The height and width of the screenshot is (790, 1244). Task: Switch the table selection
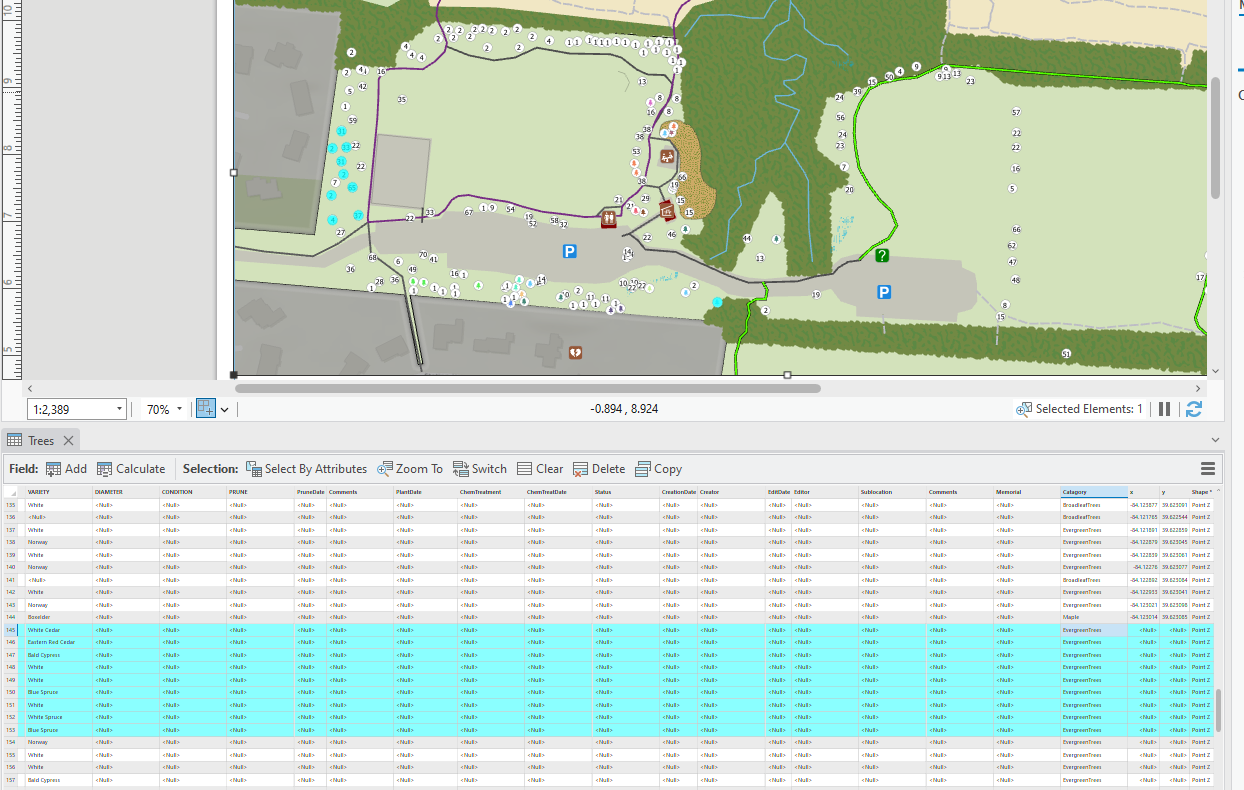pos(479,469)
